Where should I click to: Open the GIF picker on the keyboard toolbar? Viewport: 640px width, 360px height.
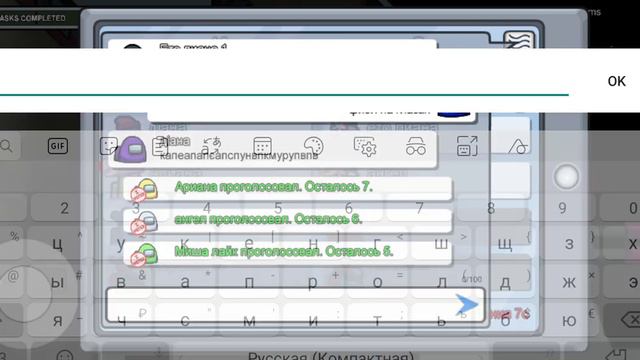pyautogui.click(x=58, y=146)
